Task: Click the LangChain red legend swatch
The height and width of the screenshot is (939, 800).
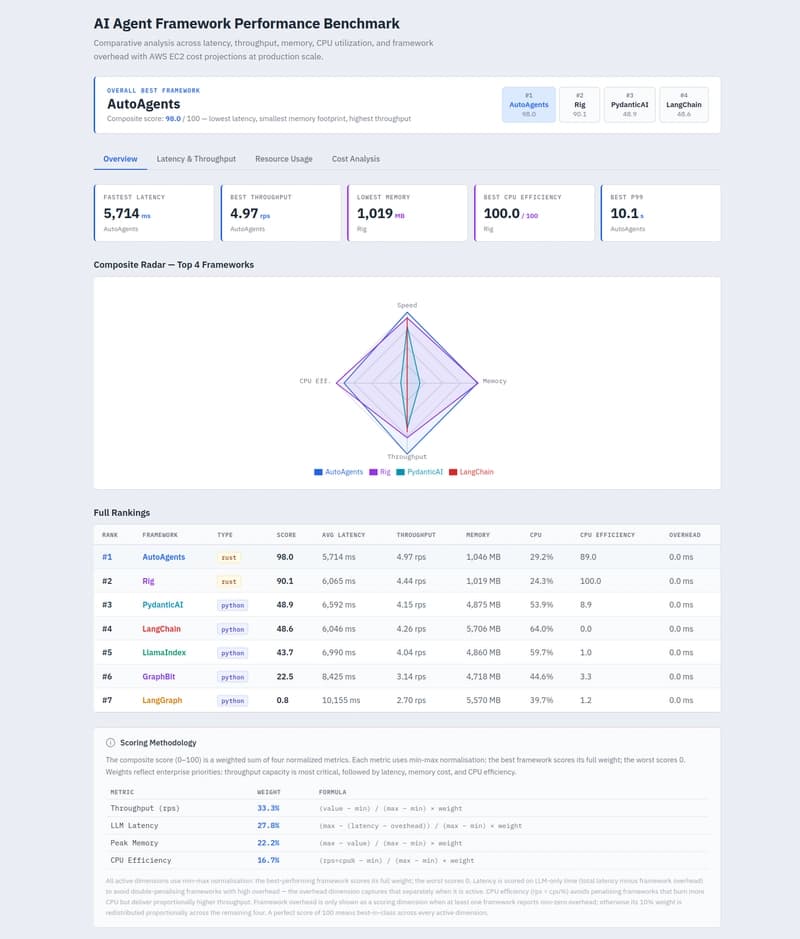Action: 453,471
